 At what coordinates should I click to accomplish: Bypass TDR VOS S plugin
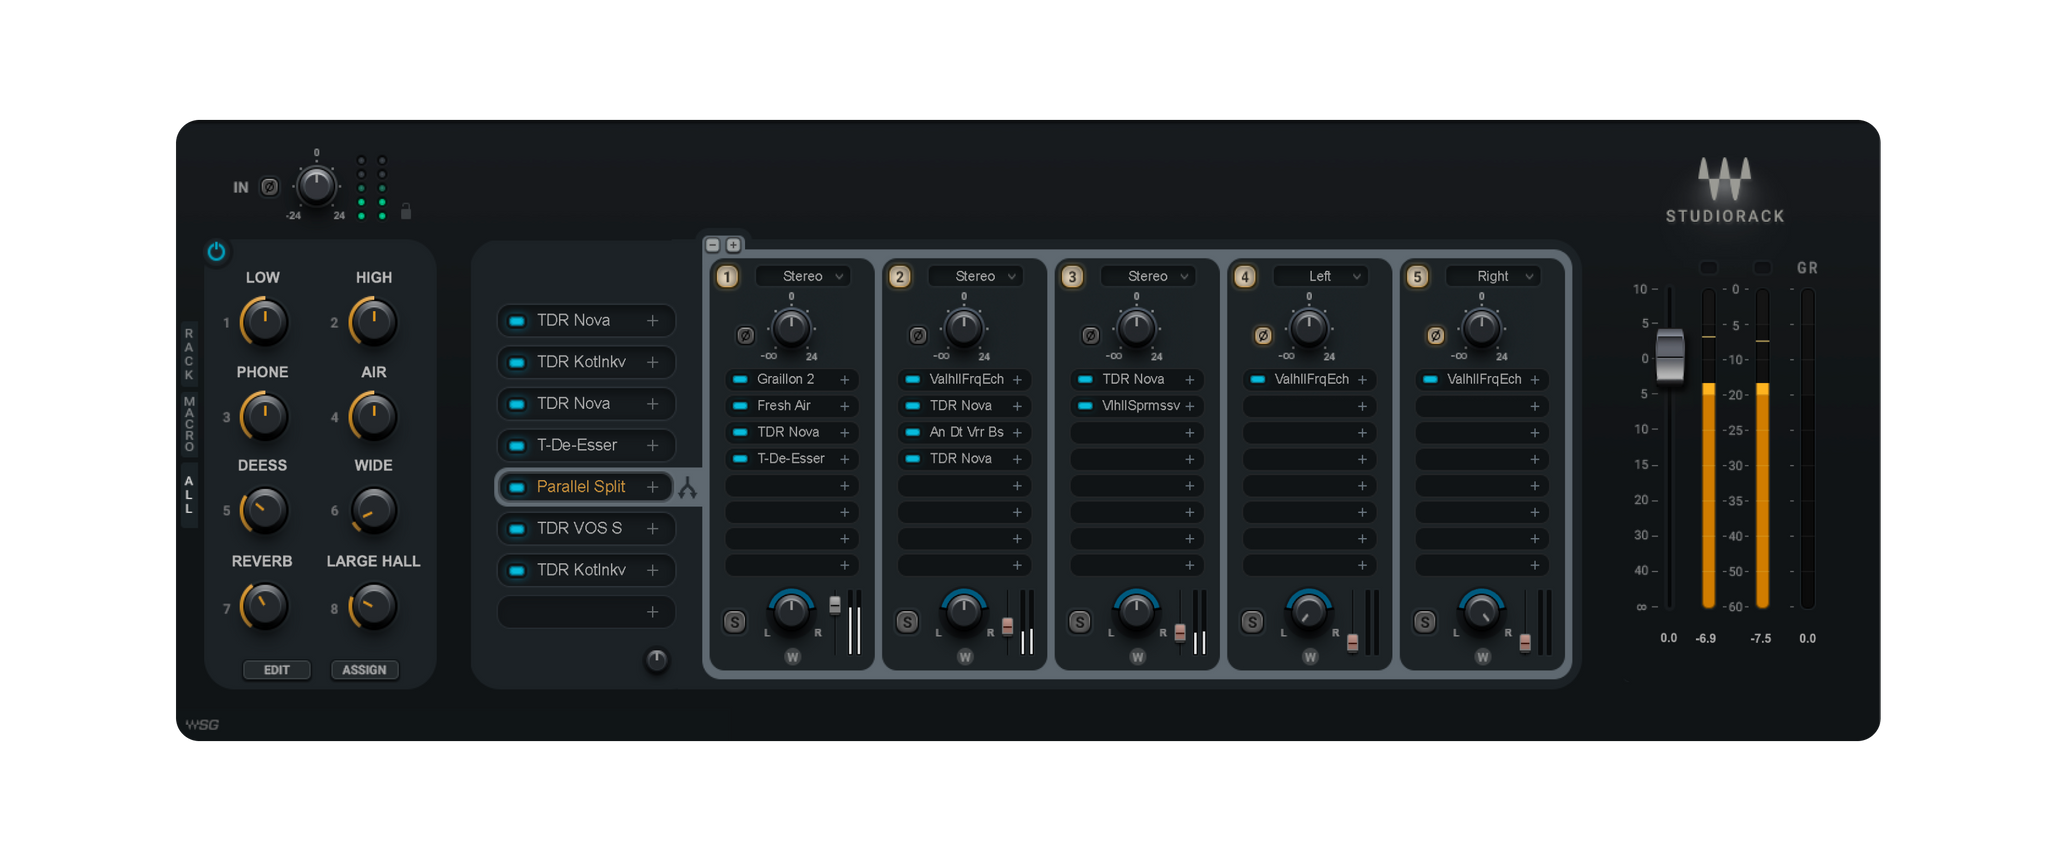pos(517,528)
